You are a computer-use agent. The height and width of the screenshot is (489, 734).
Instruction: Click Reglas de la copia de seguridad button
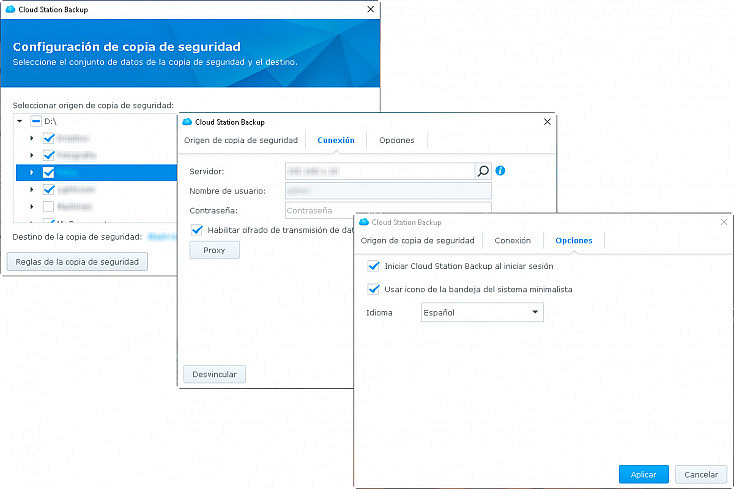point(77,262)
